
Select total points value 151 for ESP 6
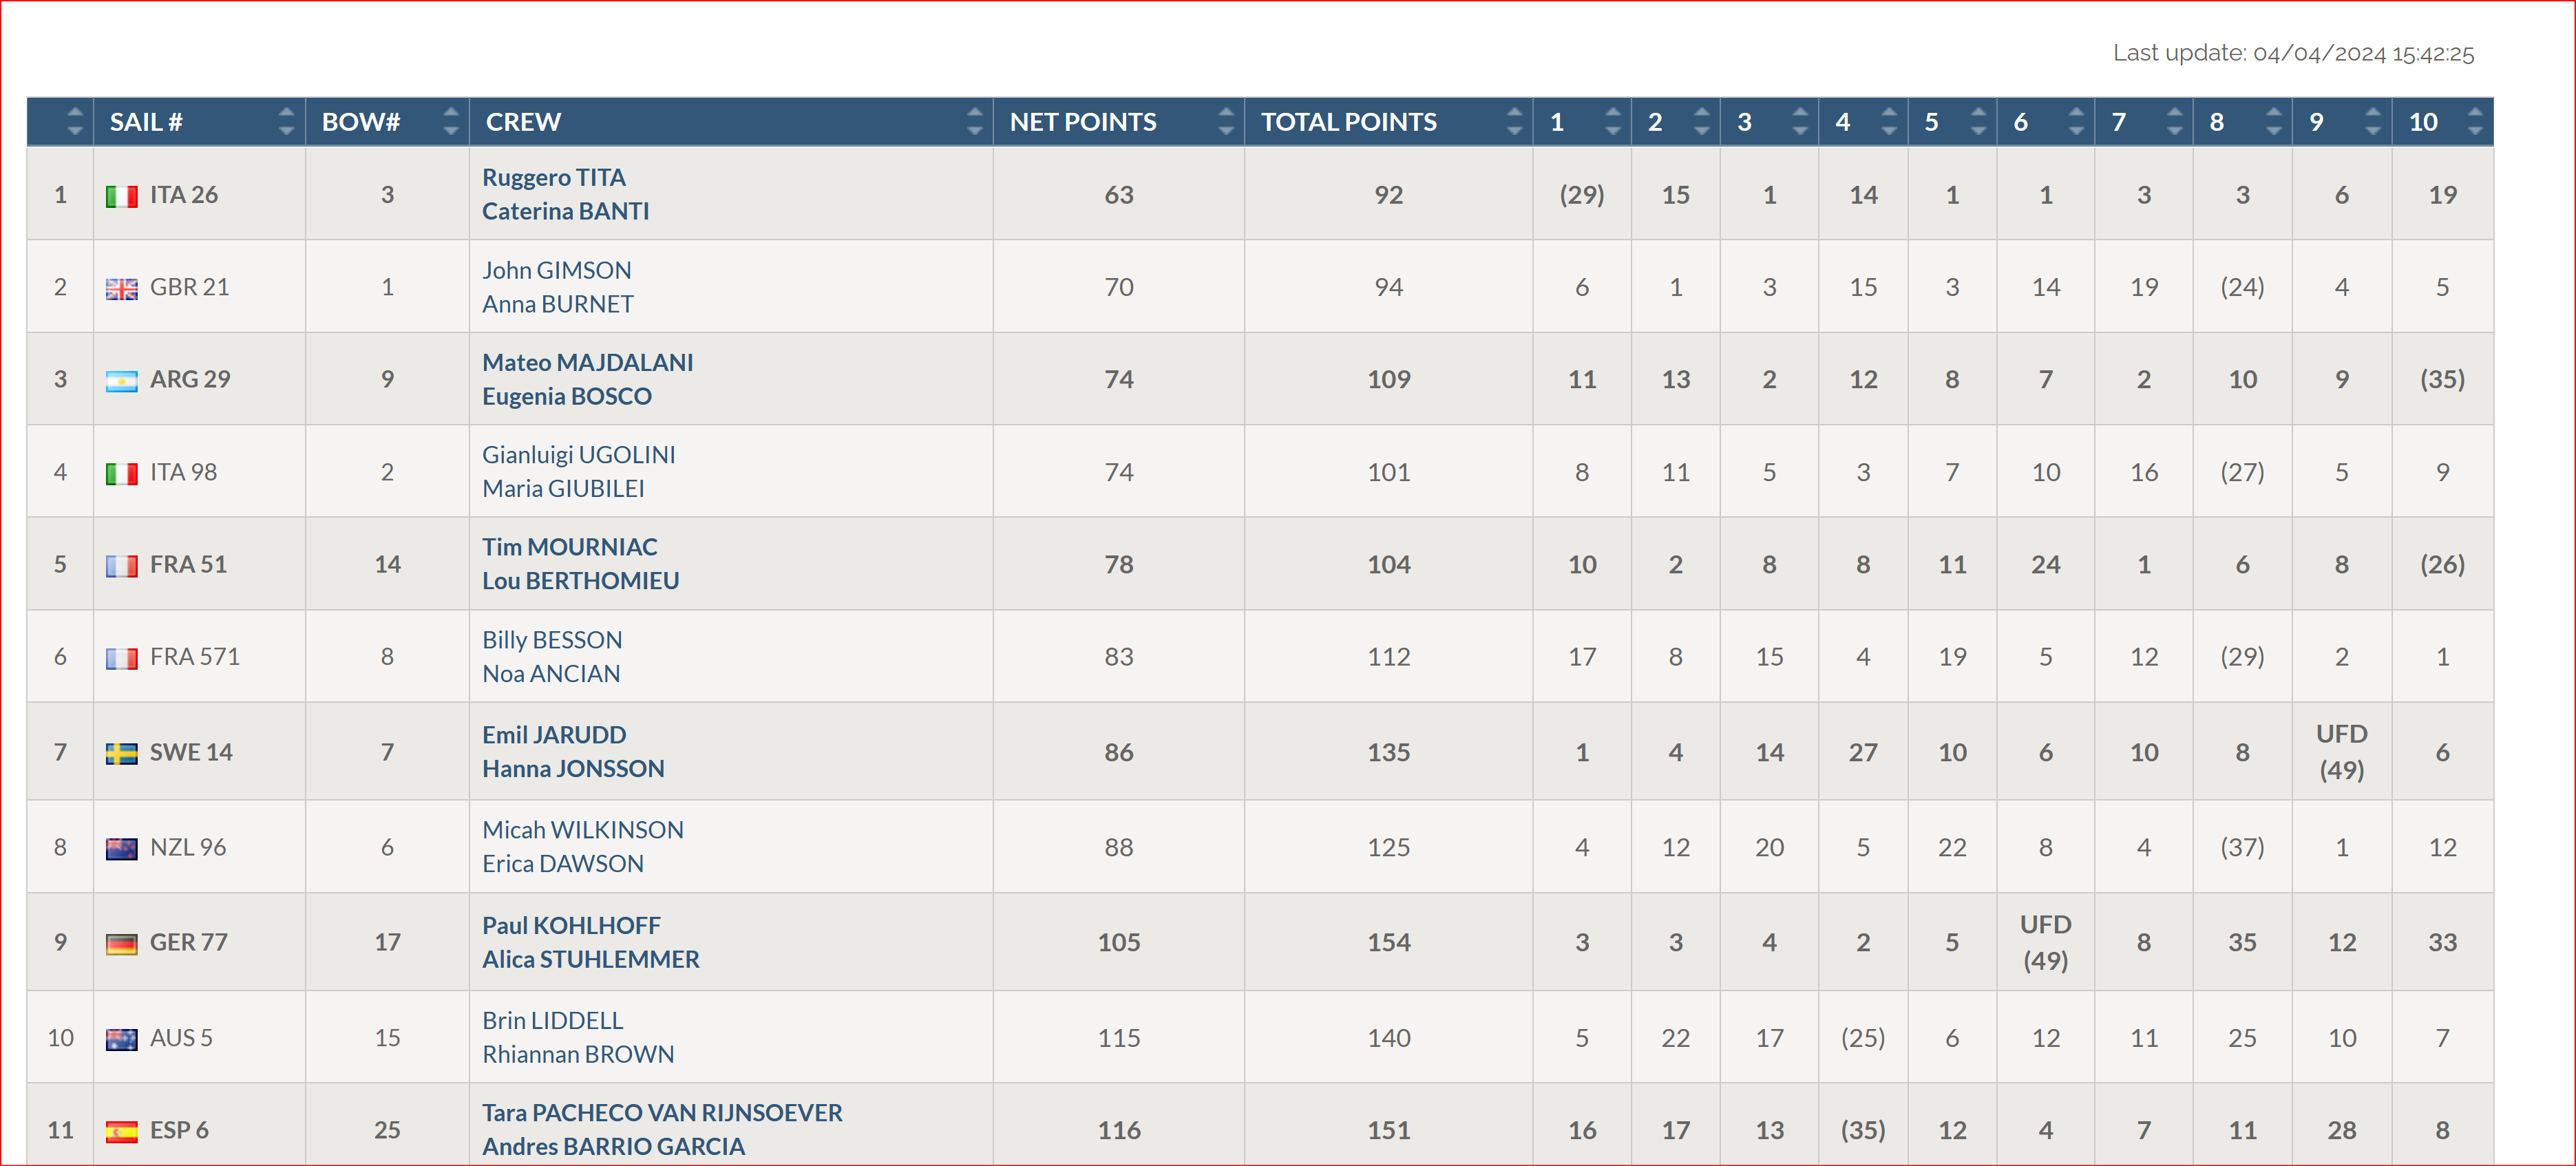1389,1131
